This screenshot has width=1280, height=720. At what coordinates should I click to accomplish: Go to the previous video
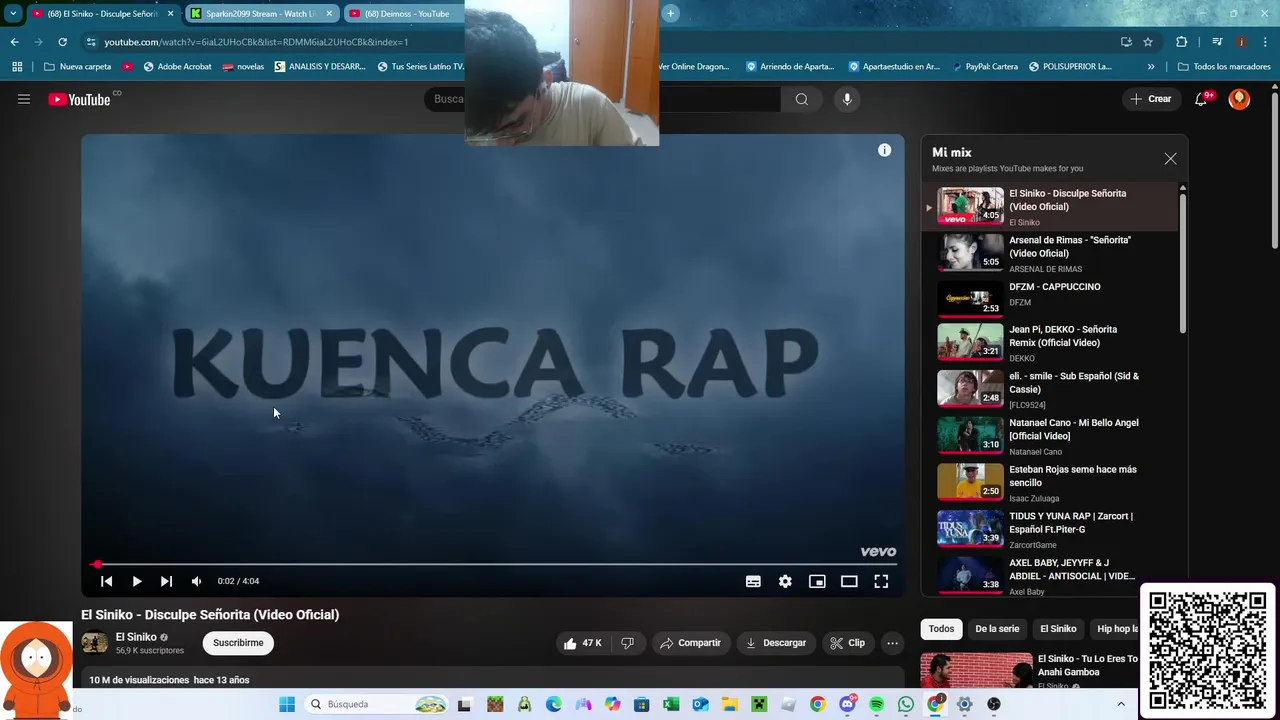(x=106, y=581)
